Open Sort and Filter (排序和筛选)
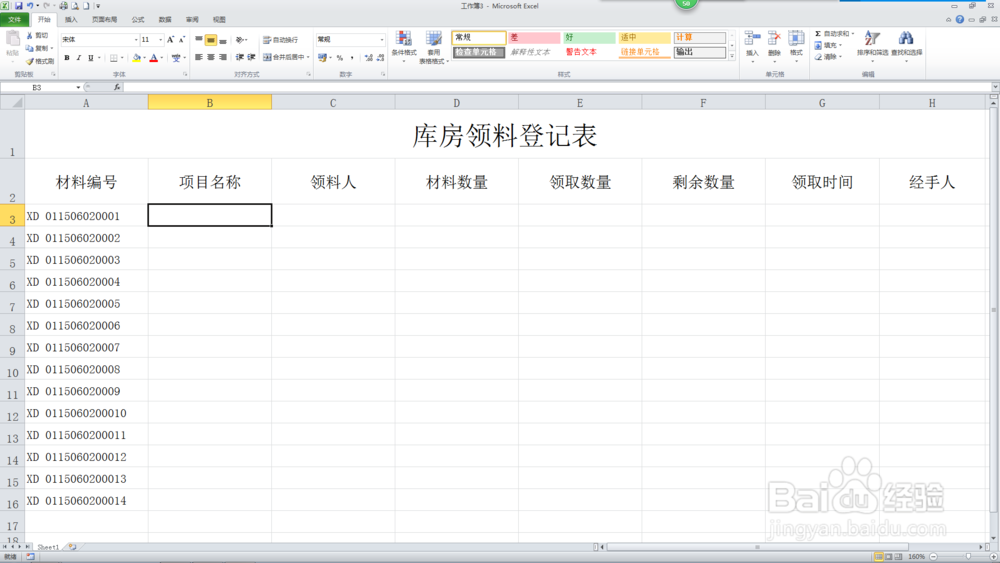This screenshot has height=563, width=1000. click(872, 45)
